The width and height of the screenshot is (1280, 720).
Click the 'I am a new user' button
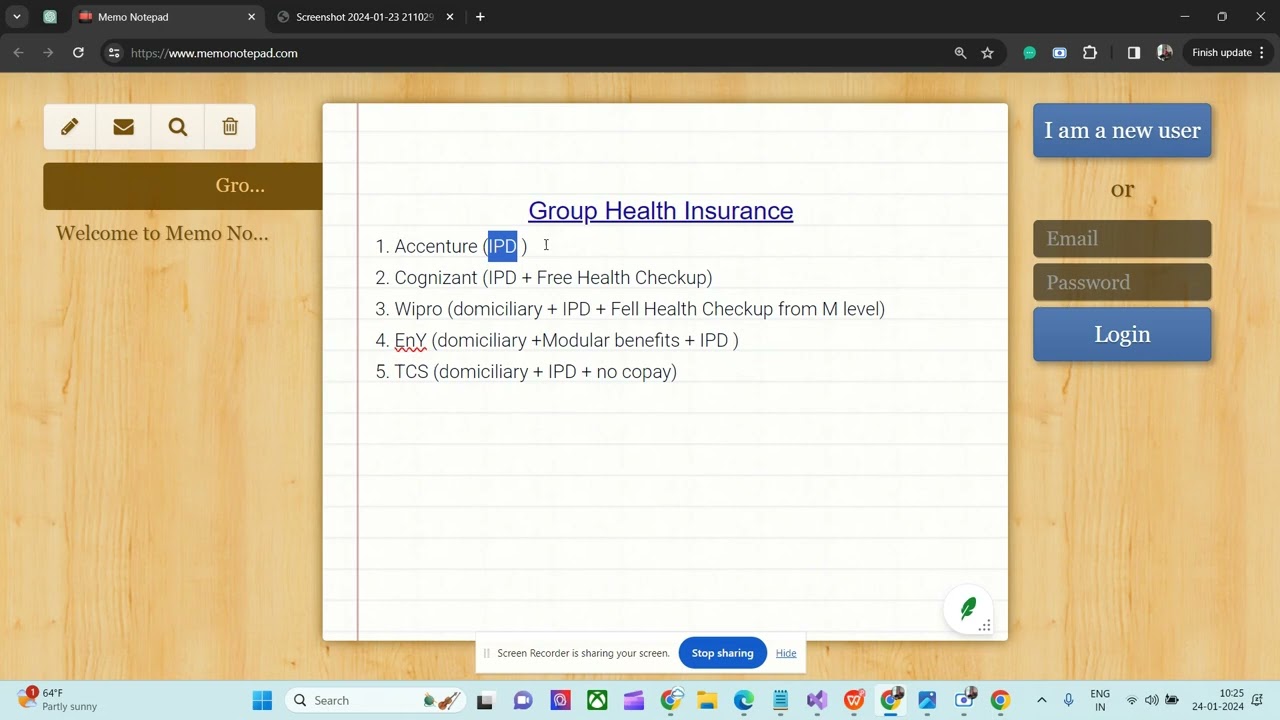click(x=1122, y=131)
